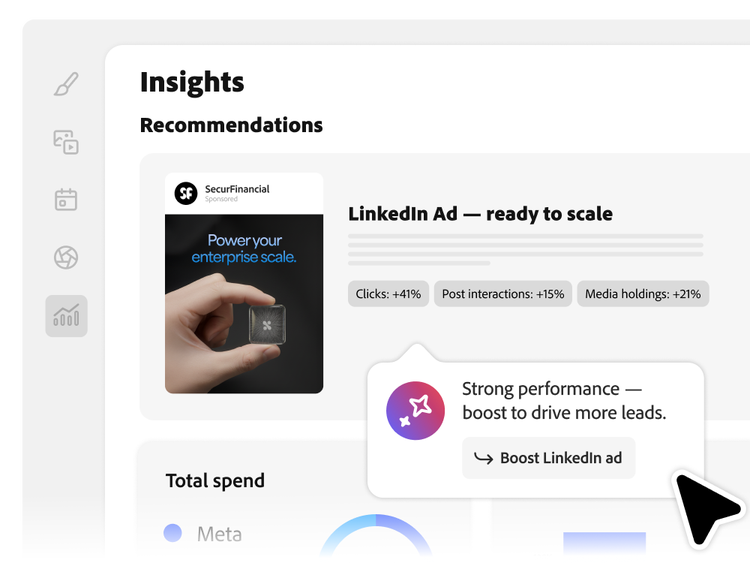Click the Recommendations section heading
The height and width of the screenshot is (563, 750).
tap(231, 125)
